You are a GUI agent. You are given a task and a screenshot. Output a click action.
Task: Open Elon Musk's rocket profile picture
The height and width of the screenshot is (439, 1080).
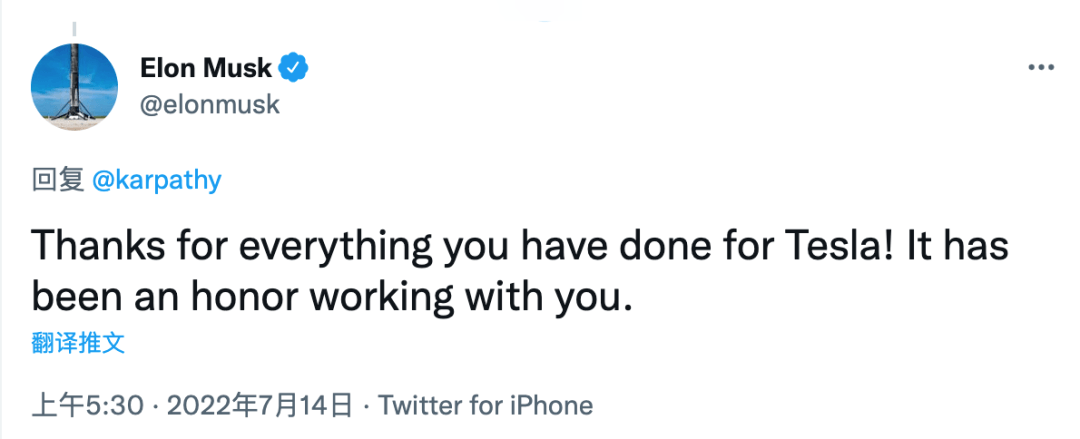point(74,87)
